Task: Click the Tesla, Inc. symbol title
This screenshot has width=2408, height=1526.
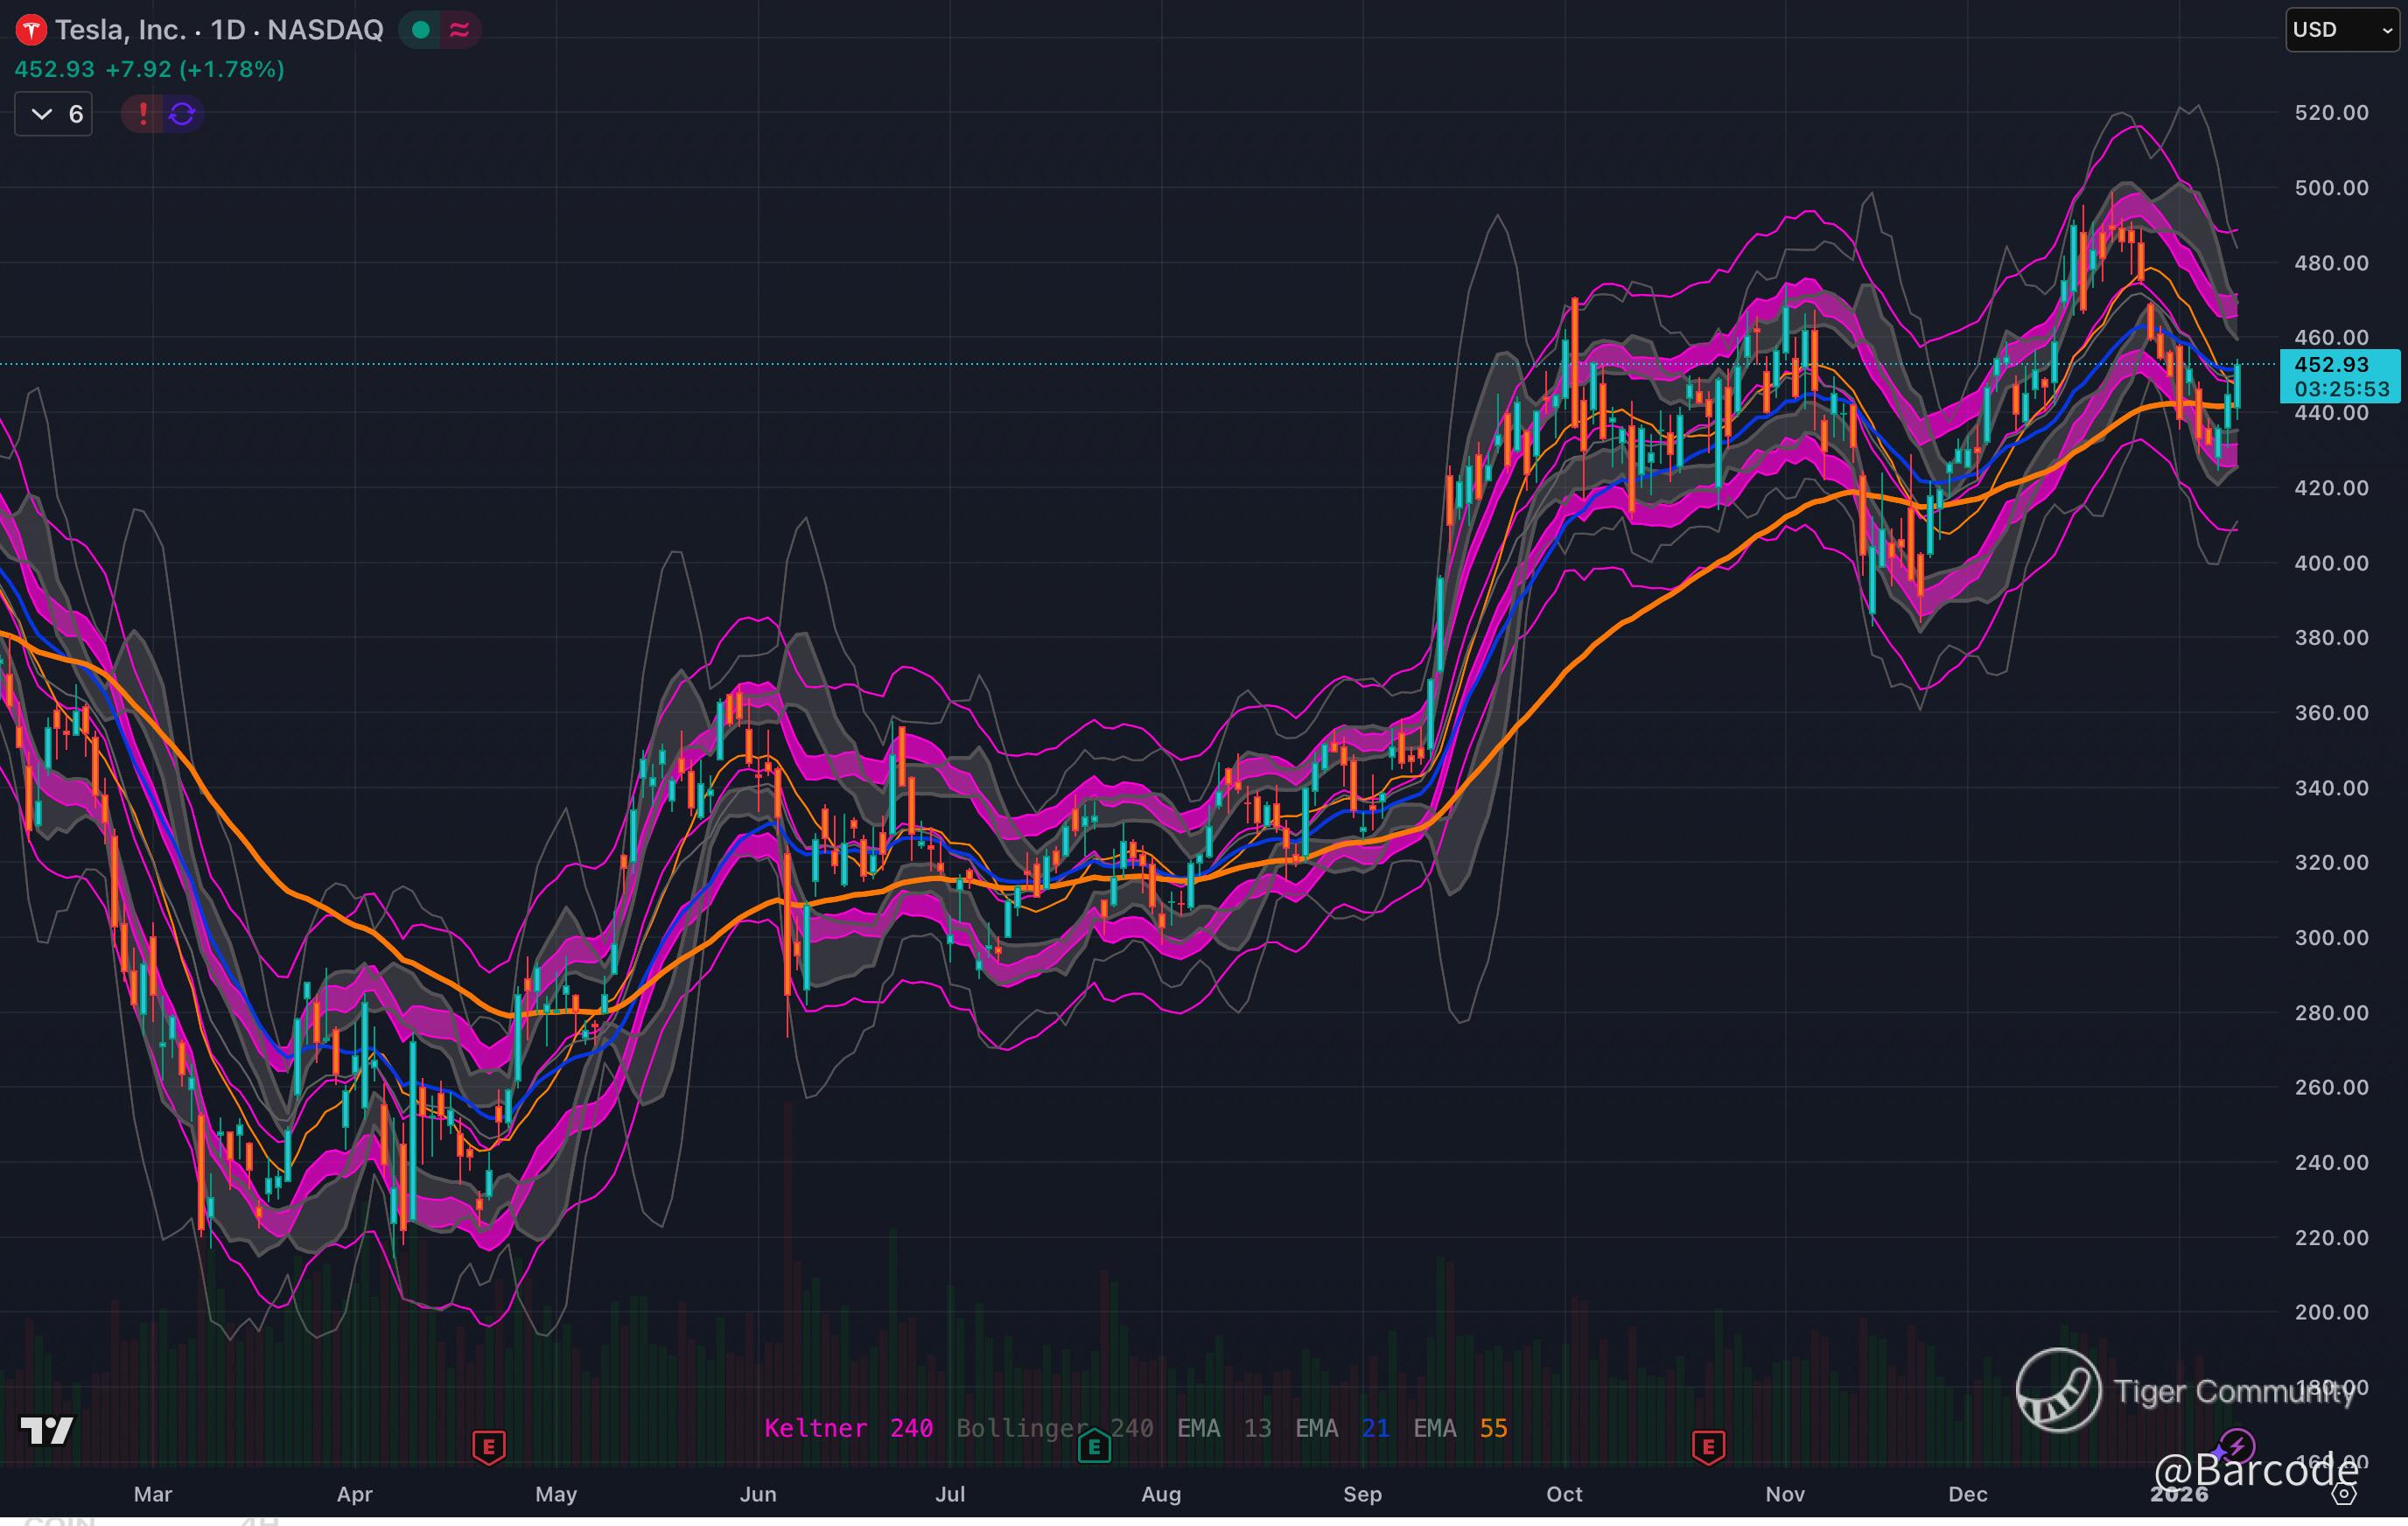Action: tap(120, 30)
